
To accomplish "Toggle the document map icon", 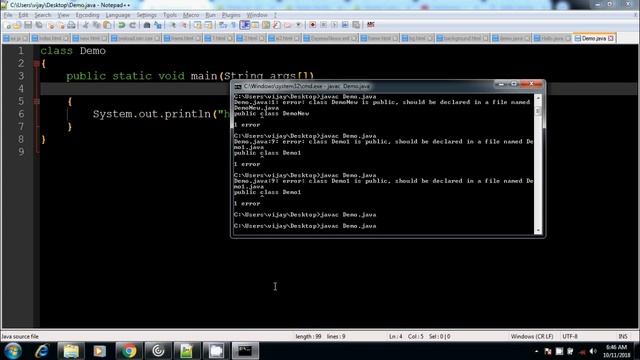I will pos(266,25).
